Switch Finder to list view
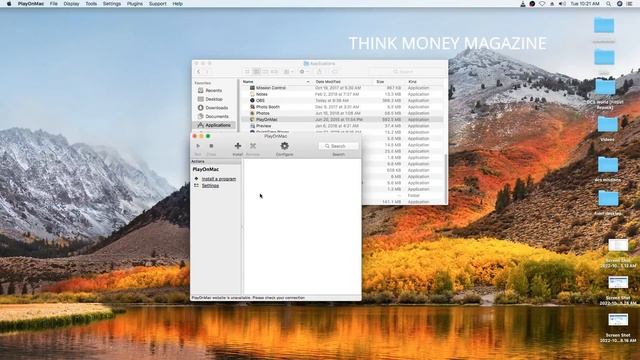 256,72
